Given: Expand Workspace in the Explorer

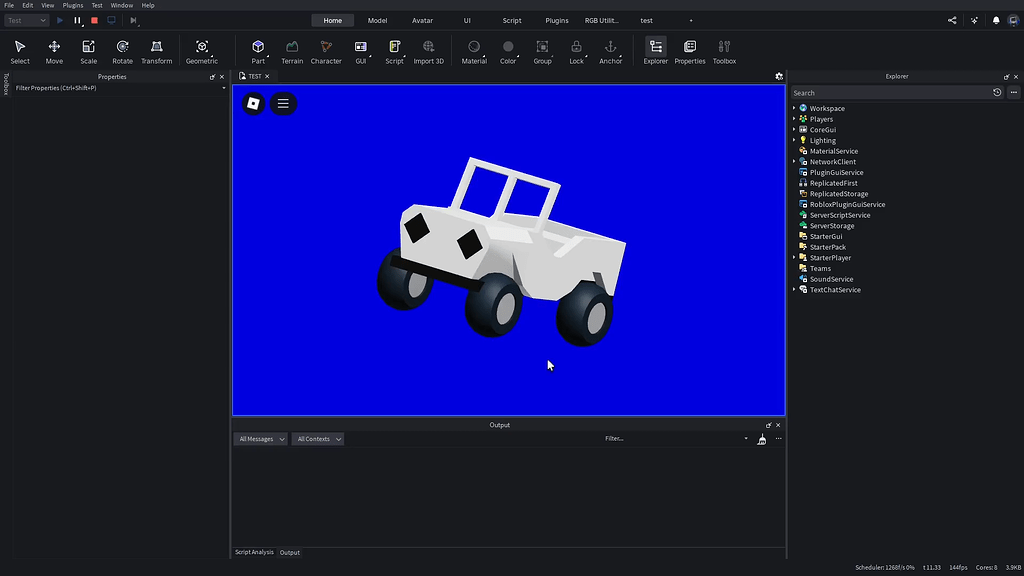Looking at the screenshot, I should point(794,108).
